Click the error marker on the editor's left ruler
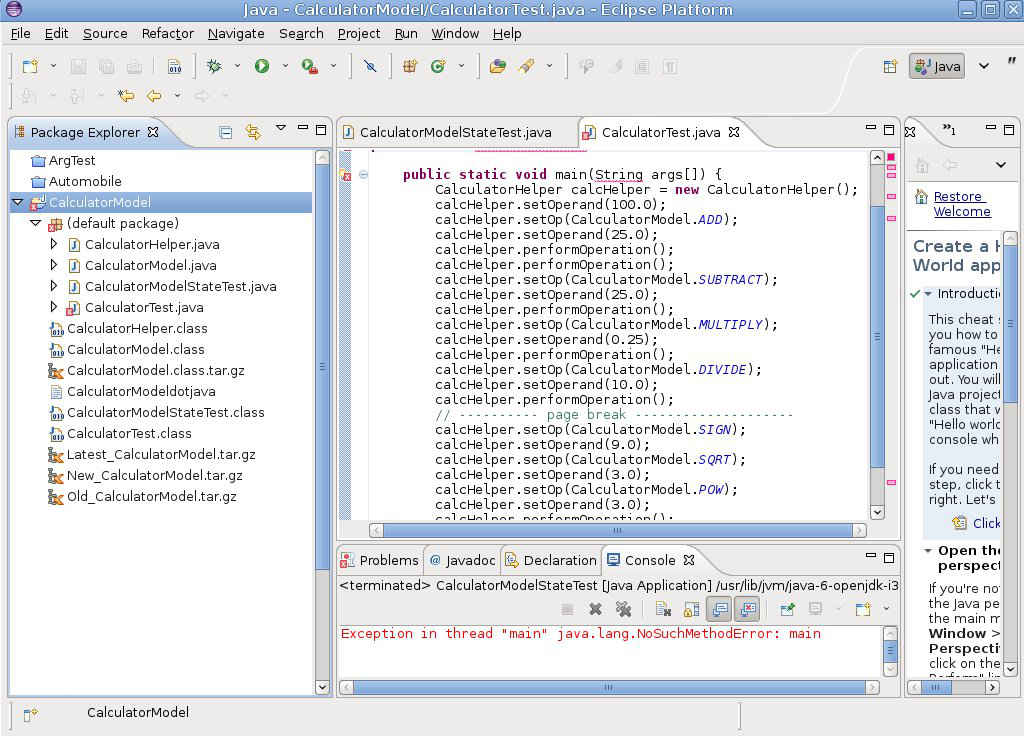 (345, 174)
